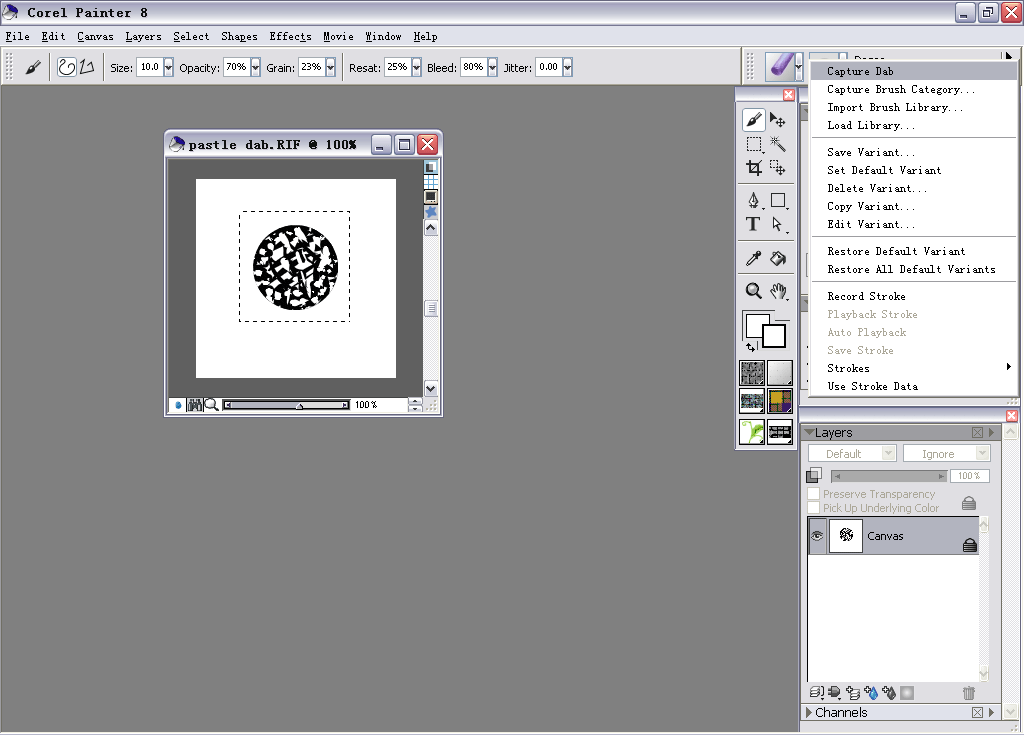Toggle the grid in document window
This screenshot has height=736, width=1024.
(431, 182)
